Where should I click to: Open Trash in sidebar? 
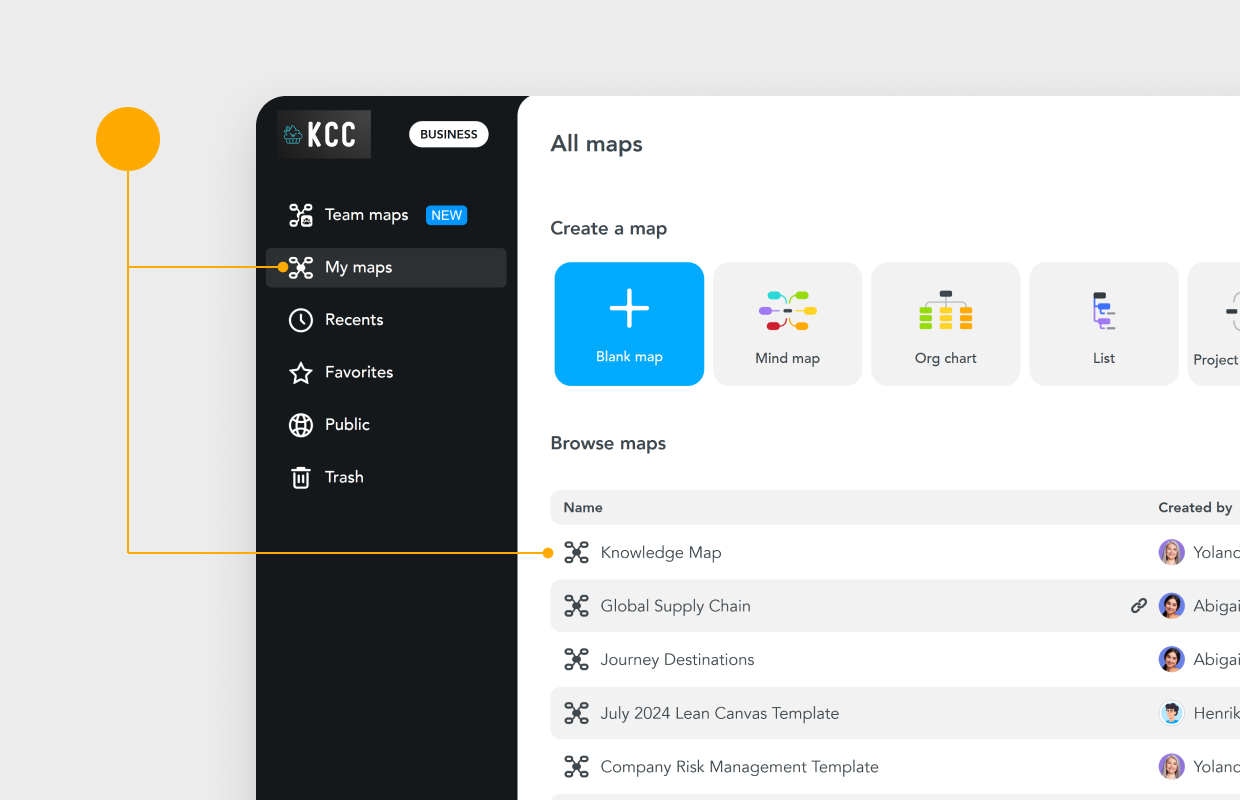click(x=386, y=477)
